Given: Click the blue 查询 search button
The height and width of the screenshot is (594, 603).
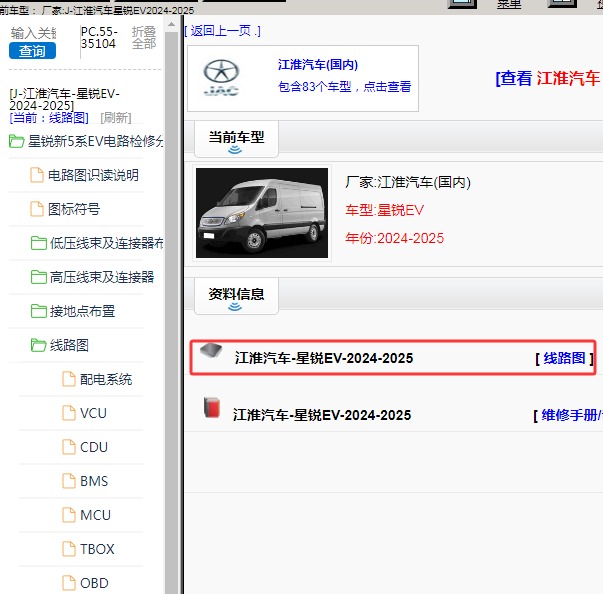Looking at the screenshot, I should [x=32, y=51].
